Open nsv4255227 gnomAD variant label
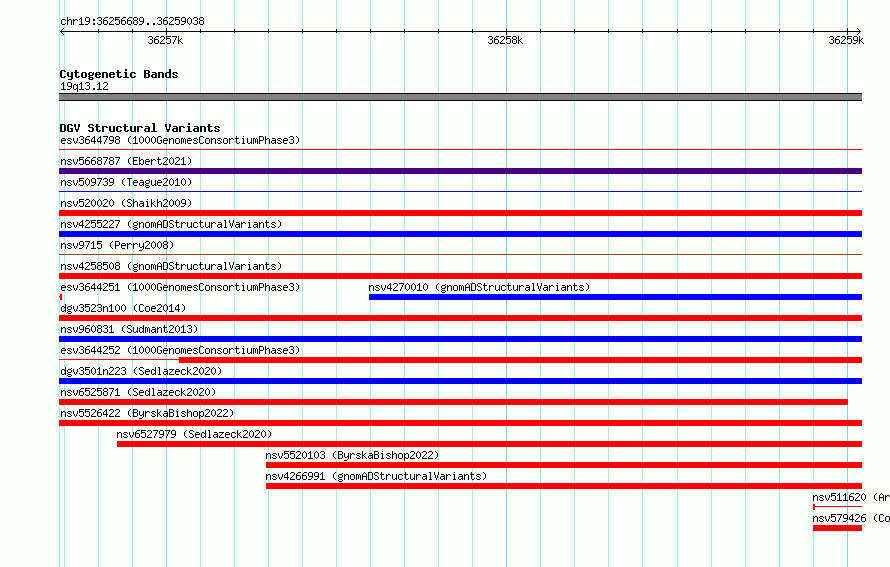 (171, 224)
